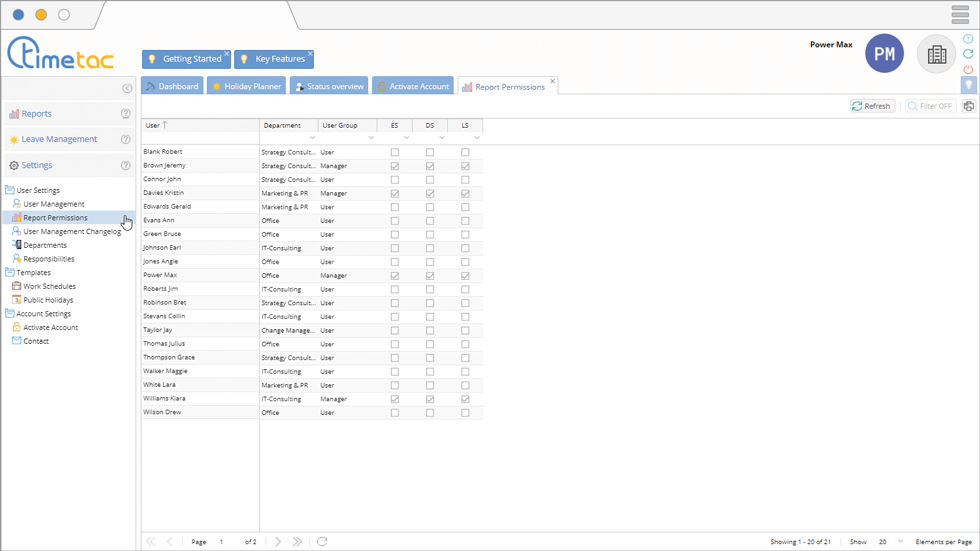Collapse the Templates folder
This screenshot has width=980, height=551.
[9, 272]
